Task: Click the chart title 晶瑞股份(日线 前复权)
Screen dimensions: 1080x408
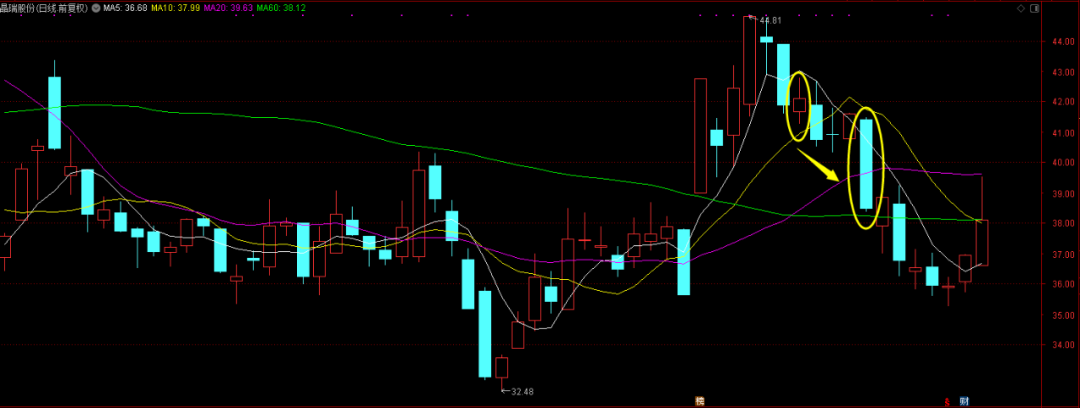Action: (45, 8)
